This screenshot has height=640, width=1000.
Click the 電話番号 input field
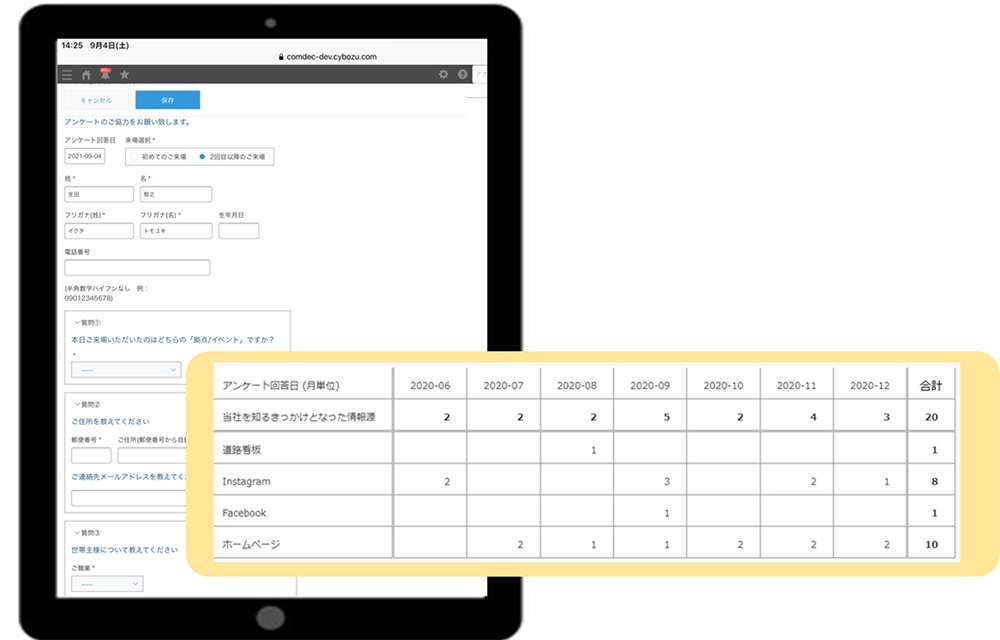pyautogui.click(x=137, y=267)
